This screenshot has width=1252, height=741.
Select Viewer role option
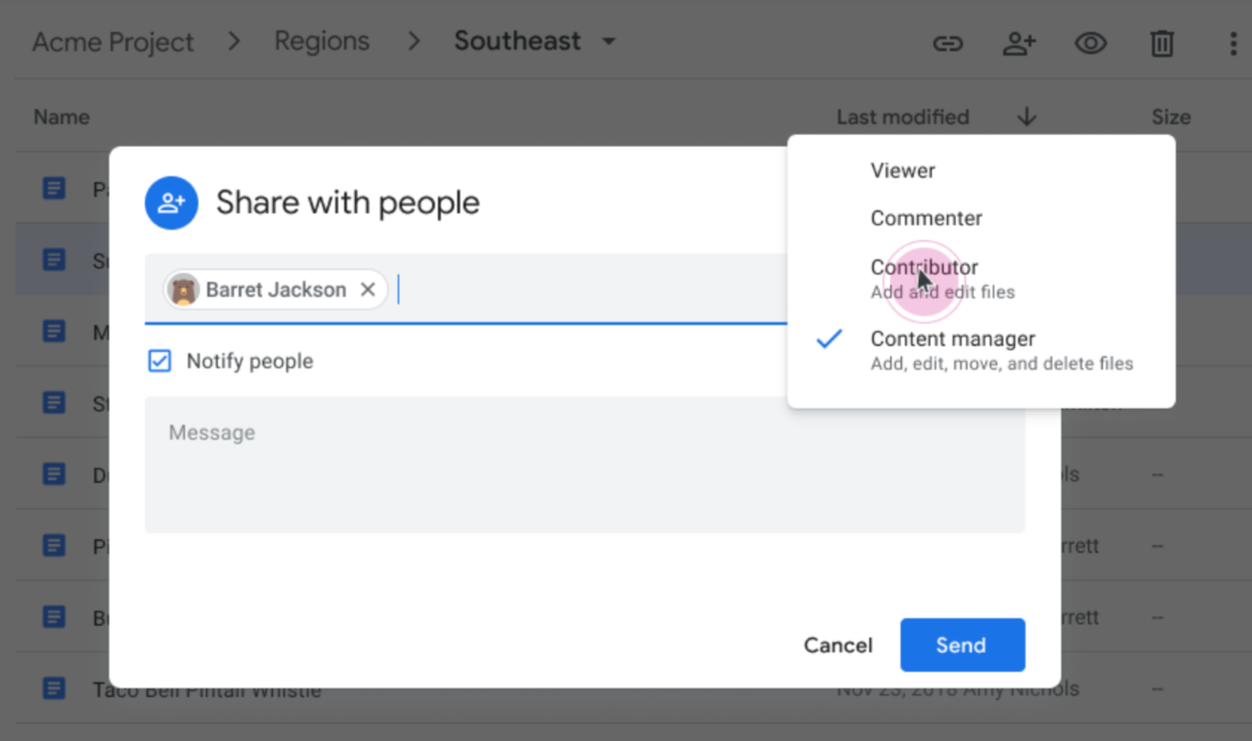tap(981, 171)
